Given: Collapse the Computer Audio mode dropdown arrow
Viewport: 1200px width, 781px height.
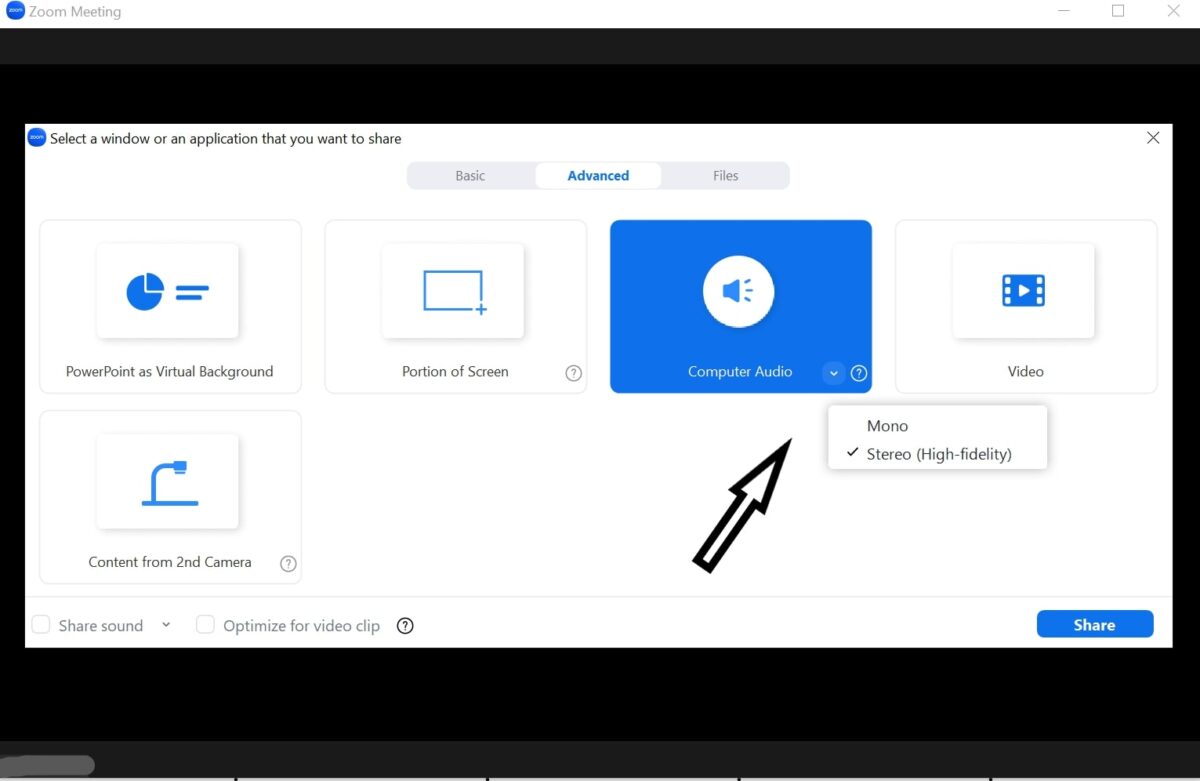Looking at the screenshot, I should coord(834,373).
